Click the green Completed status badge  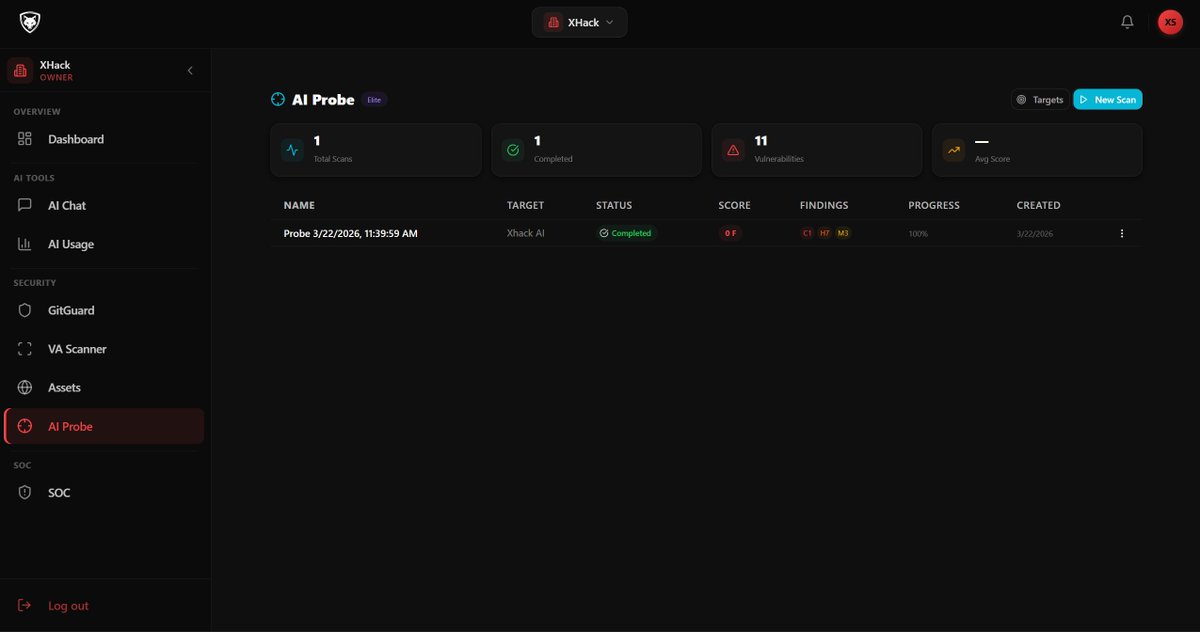(x=626, y=233)
